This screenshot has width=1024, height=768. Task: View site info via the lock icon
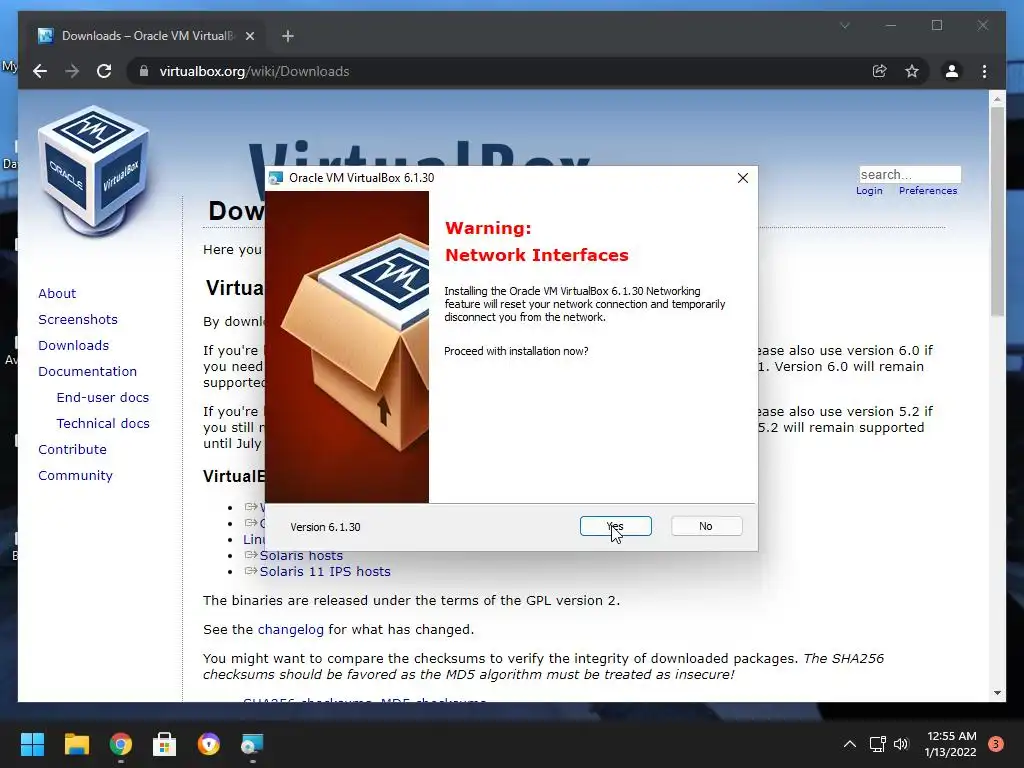(x=144, y=71)
